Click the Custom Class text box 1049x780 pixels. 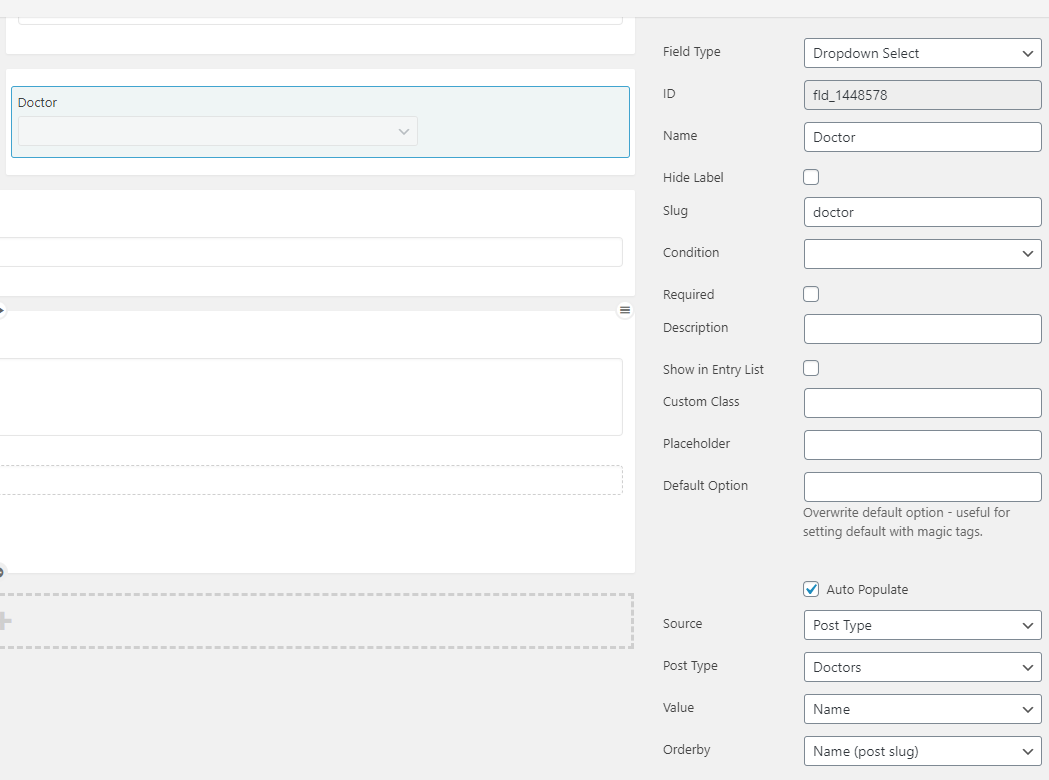tap(922, 403)
